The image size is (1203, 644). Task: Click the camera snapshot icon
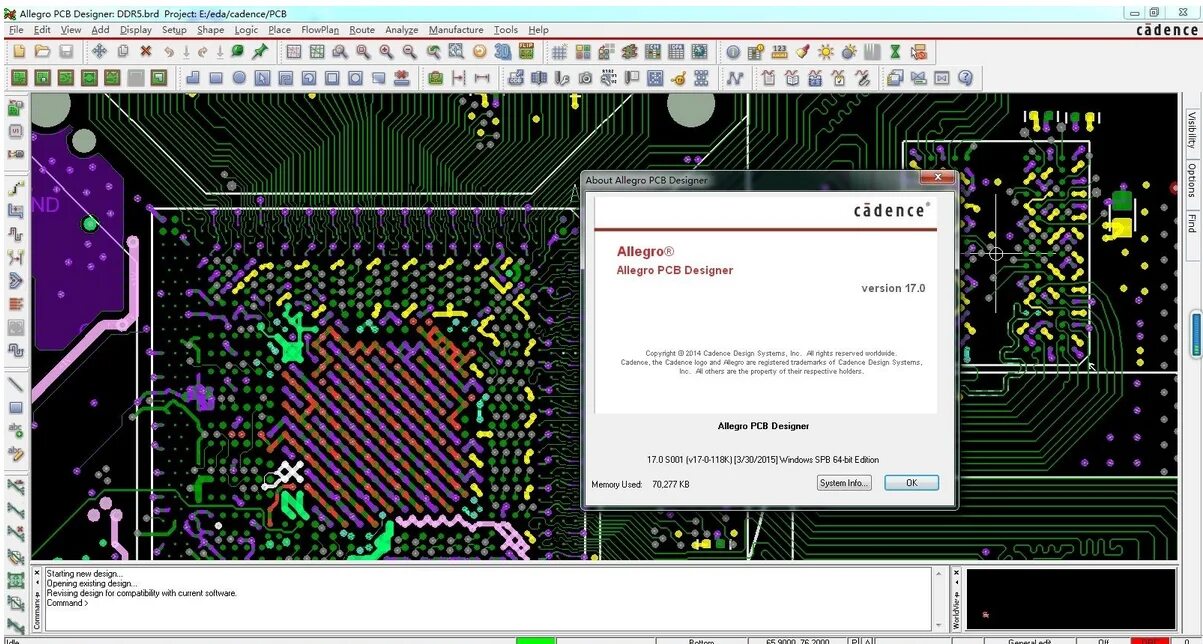coord(585,77)
